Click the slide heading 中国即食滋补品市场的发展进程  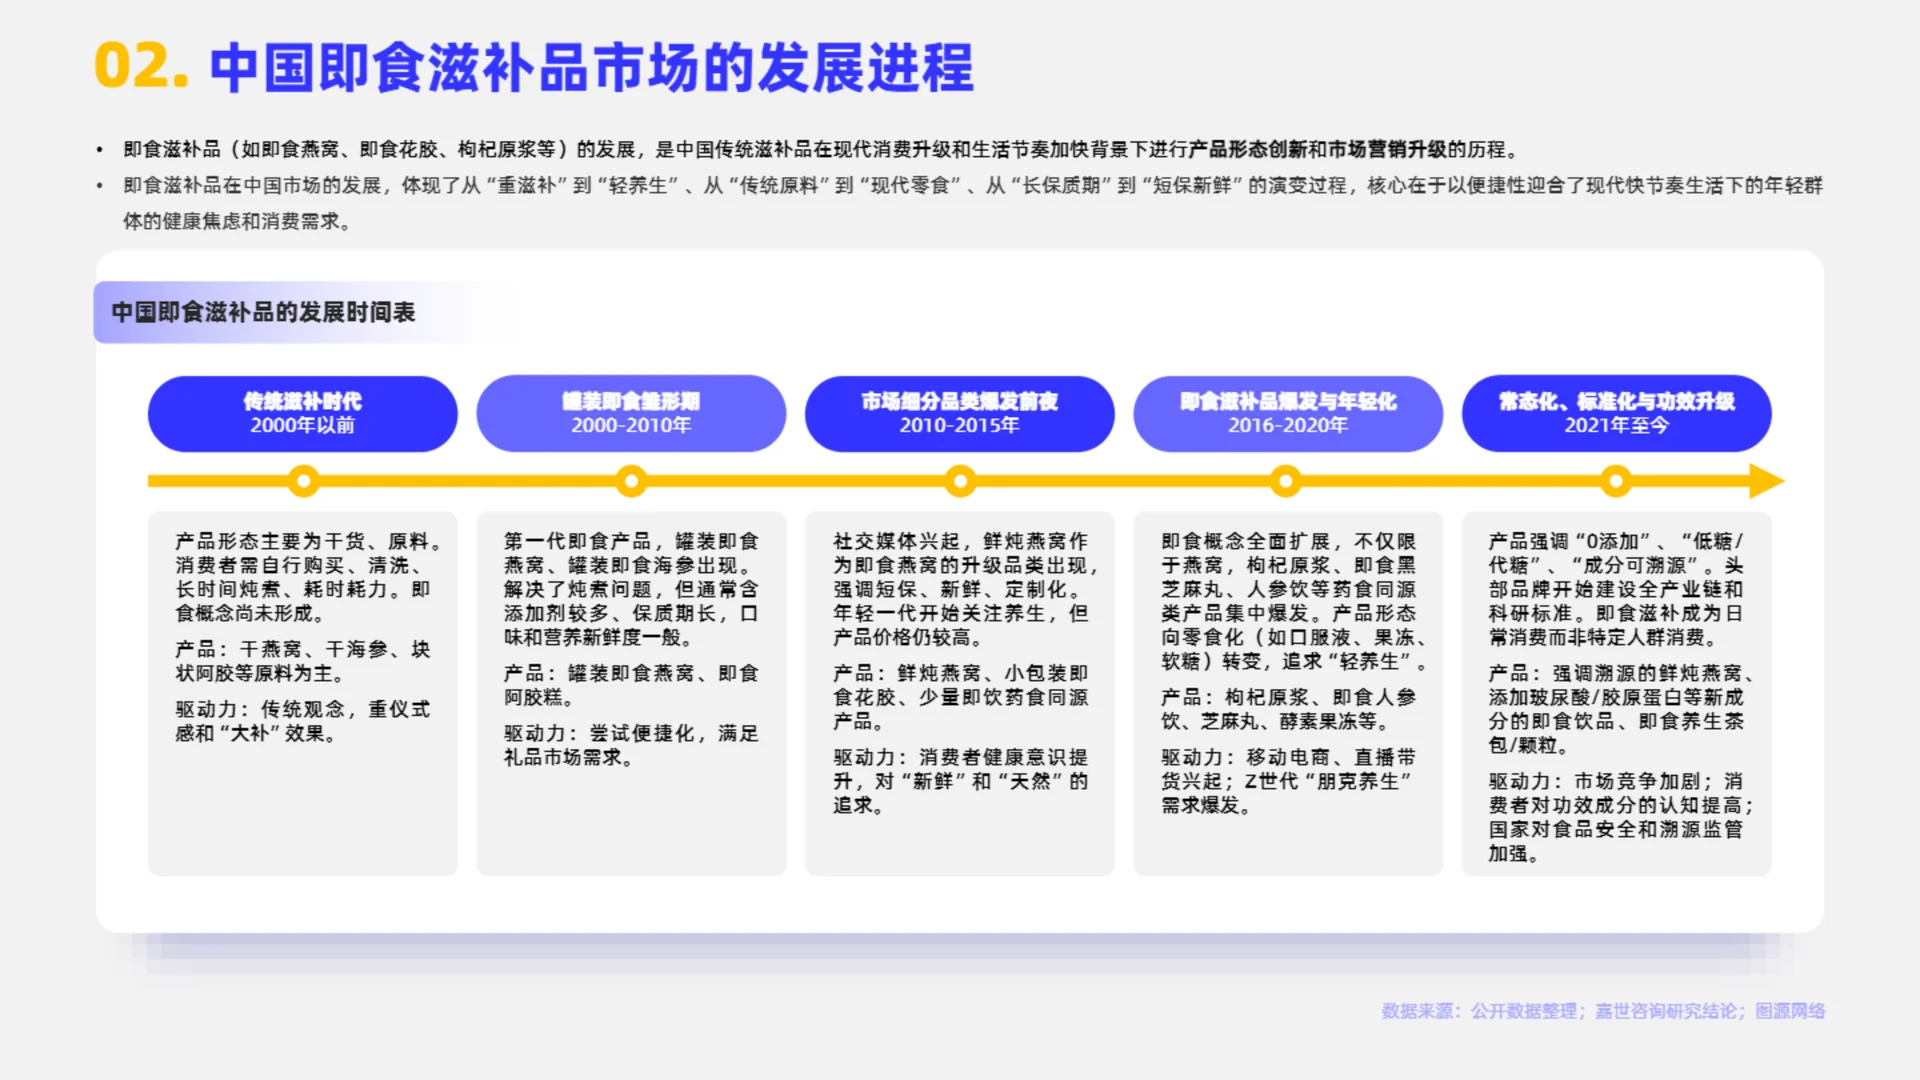click(x=589, y=68)
